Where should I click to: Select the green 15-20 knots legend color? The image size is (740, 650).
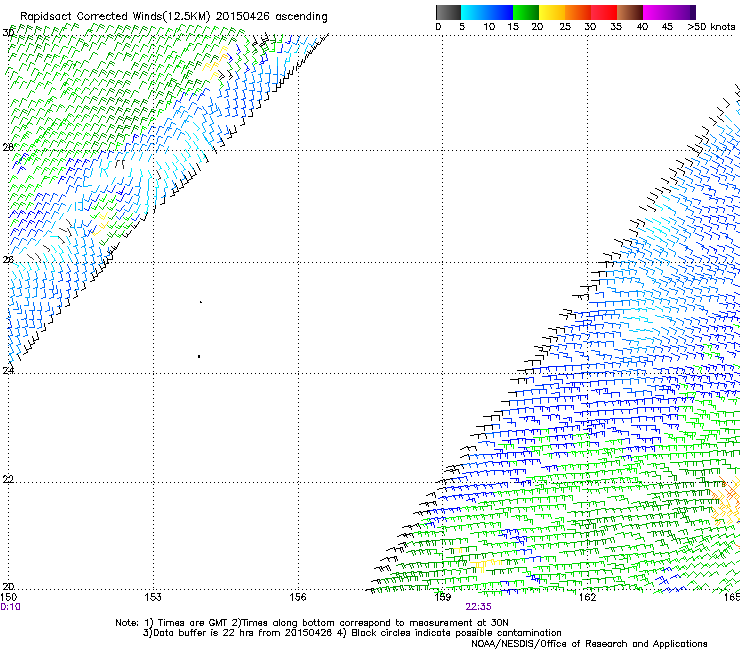(x=526, y=12)
